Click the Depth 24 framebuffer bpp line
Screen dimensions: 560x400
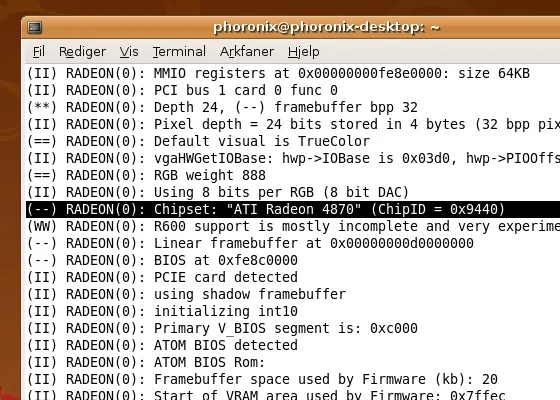(222, 108)
